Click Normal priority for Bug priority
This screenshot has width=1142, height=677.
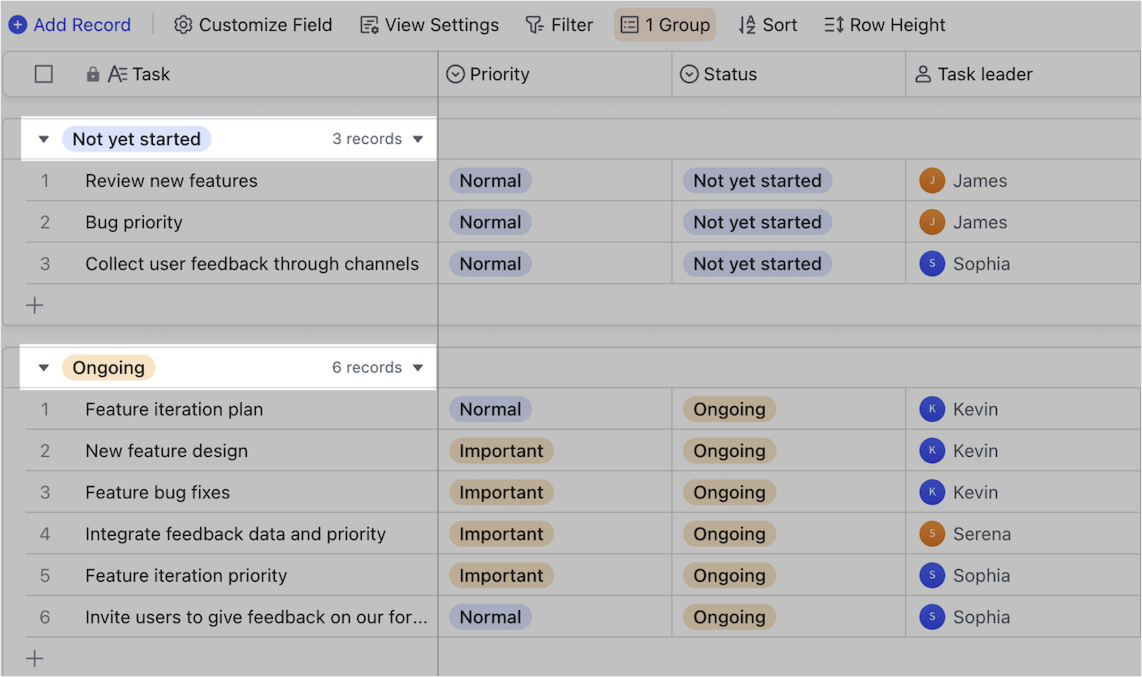point(490,222)
